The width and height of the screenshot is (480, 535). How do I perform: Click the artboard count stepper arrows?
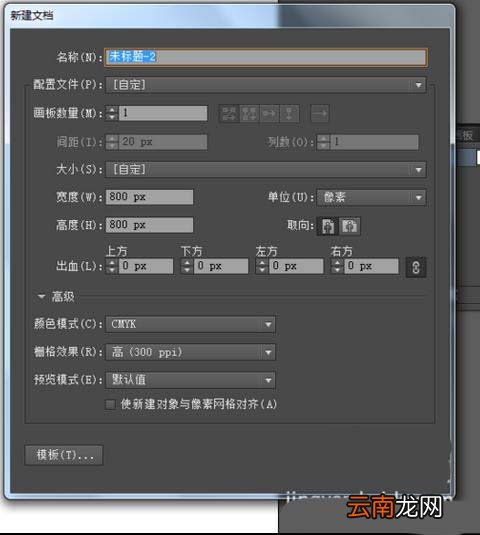112,113
